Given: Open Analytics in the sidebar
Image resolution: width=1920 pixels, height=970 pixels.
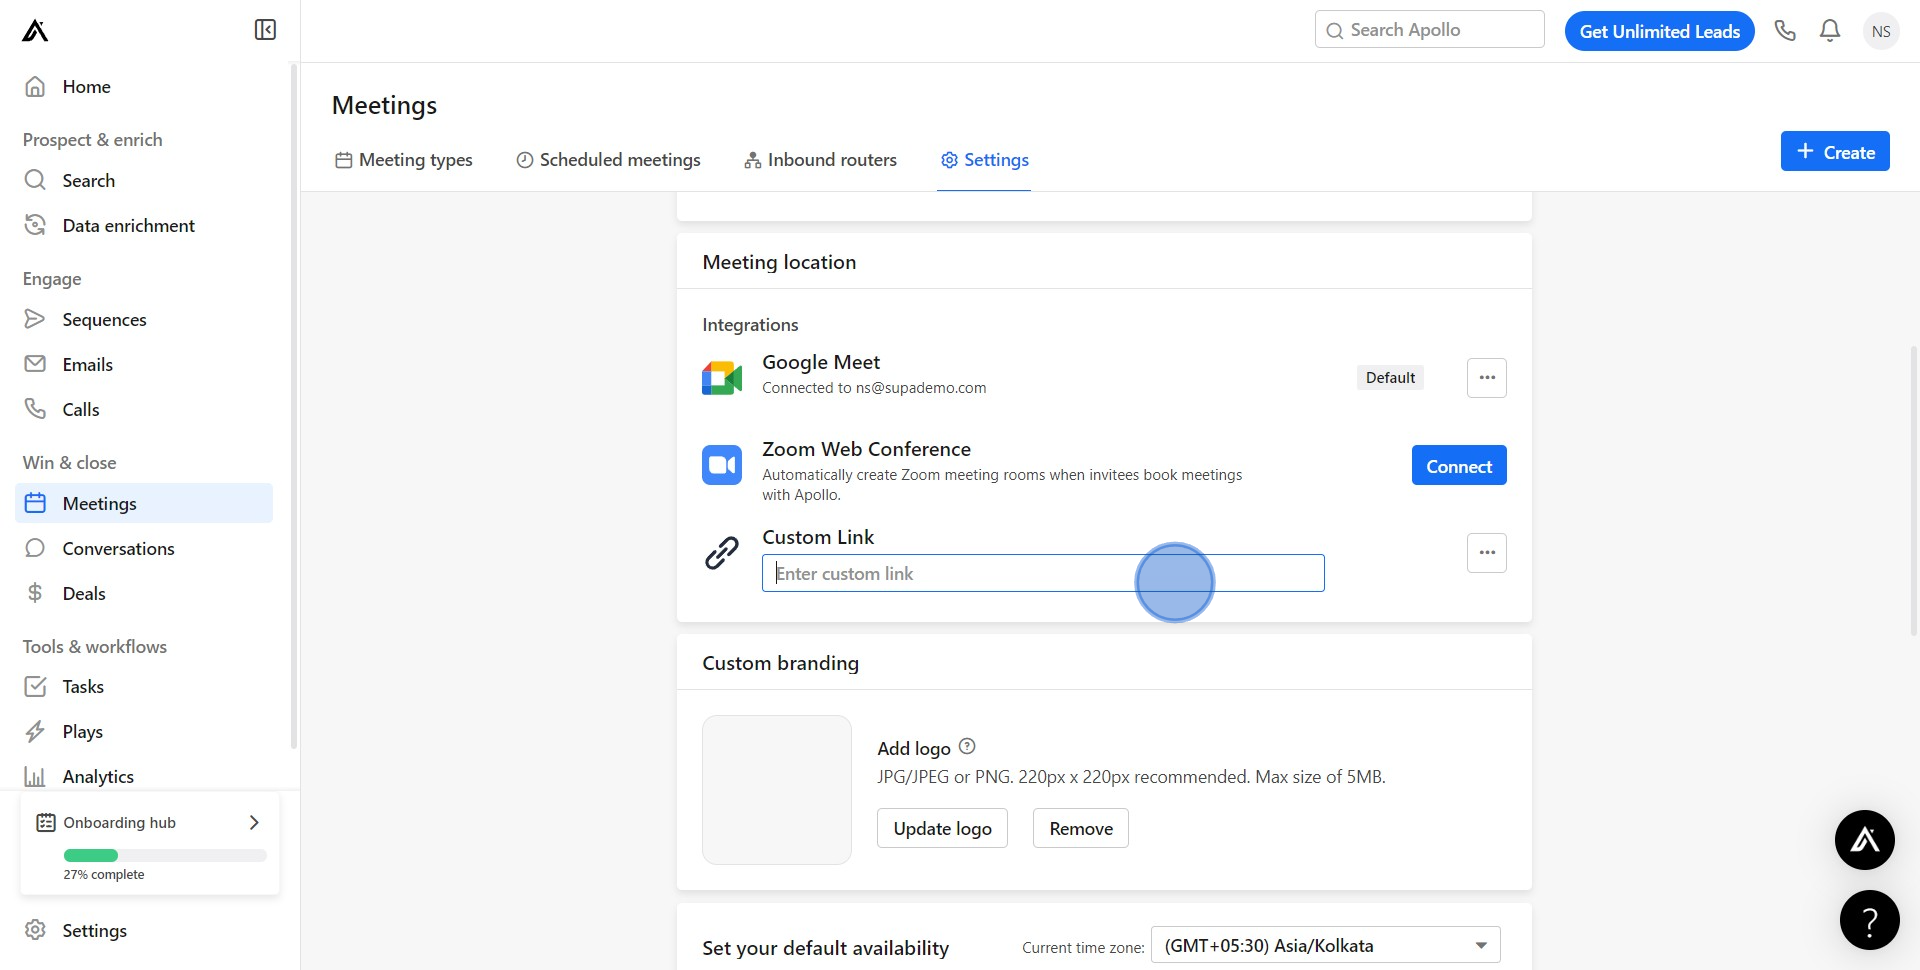Looking at the screenshot, I should [x=144, y=777].
